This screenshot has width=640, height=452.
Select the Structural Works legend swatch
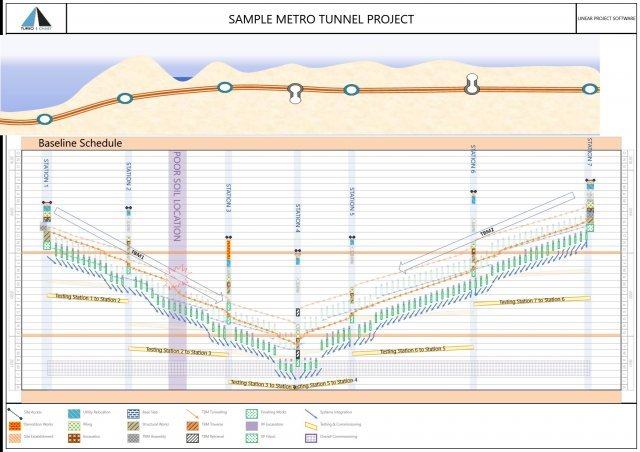click(133, 425)
